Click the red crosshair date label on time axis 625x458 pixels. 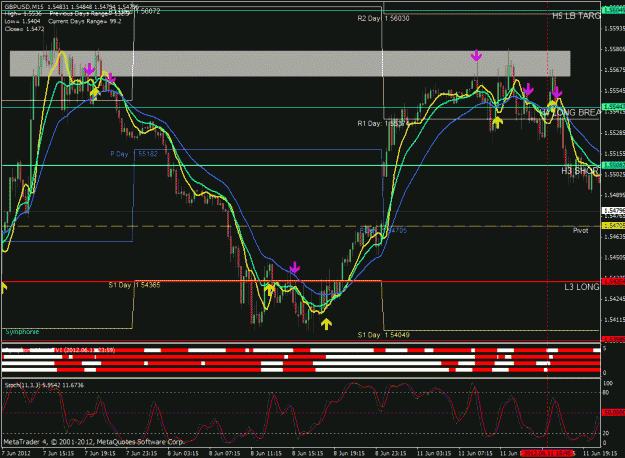coord(547,454)
